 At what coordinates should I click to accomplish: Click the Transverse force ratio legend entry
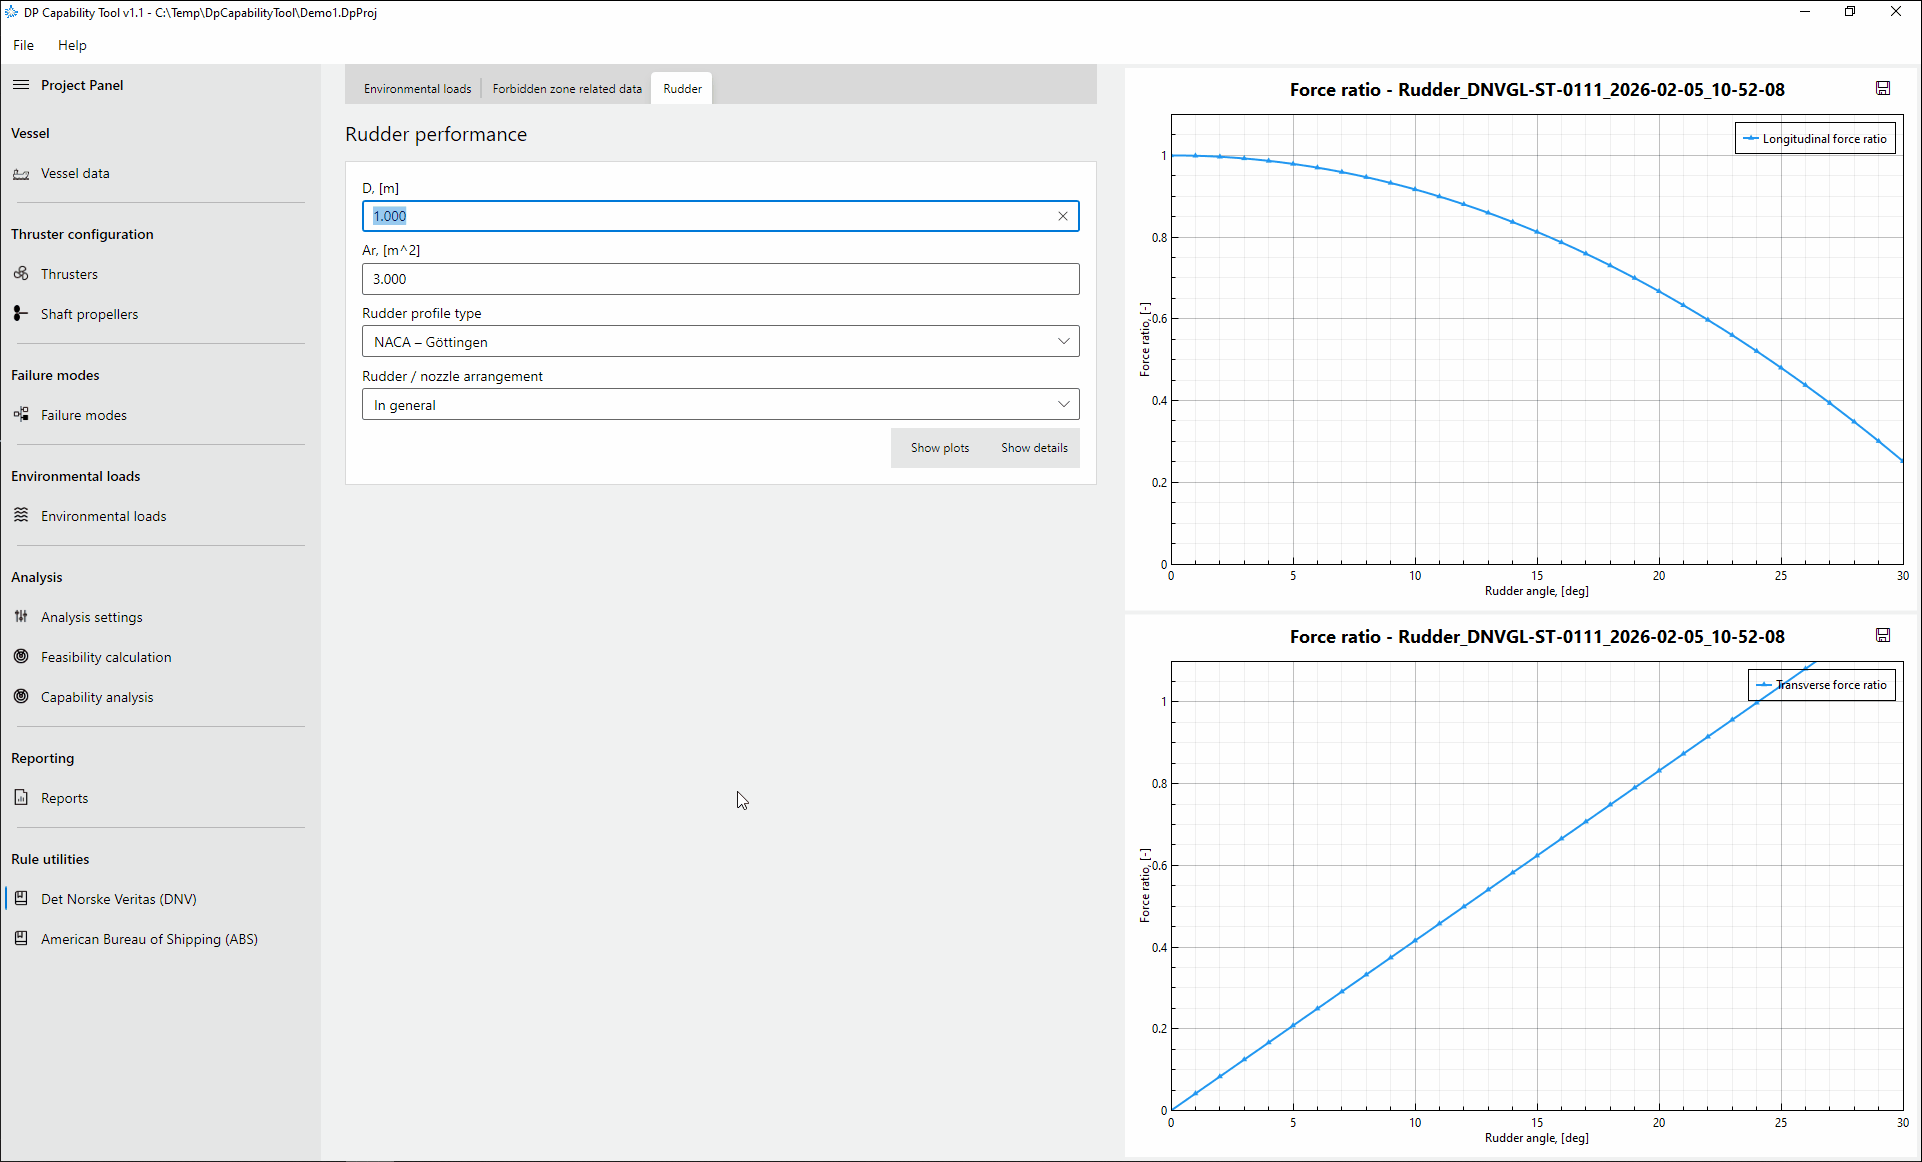point(1822,685)
